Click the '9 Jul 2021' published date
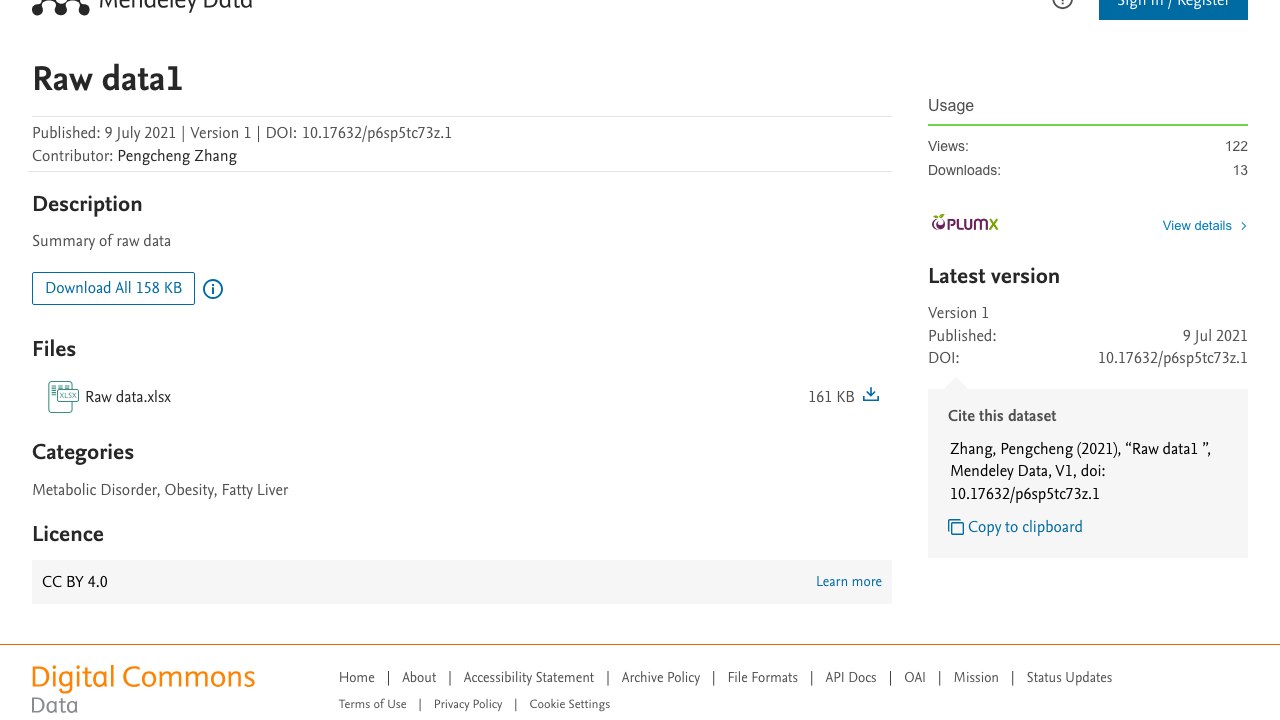This screenshot has width=1280, height=720. coord(1215,336)
